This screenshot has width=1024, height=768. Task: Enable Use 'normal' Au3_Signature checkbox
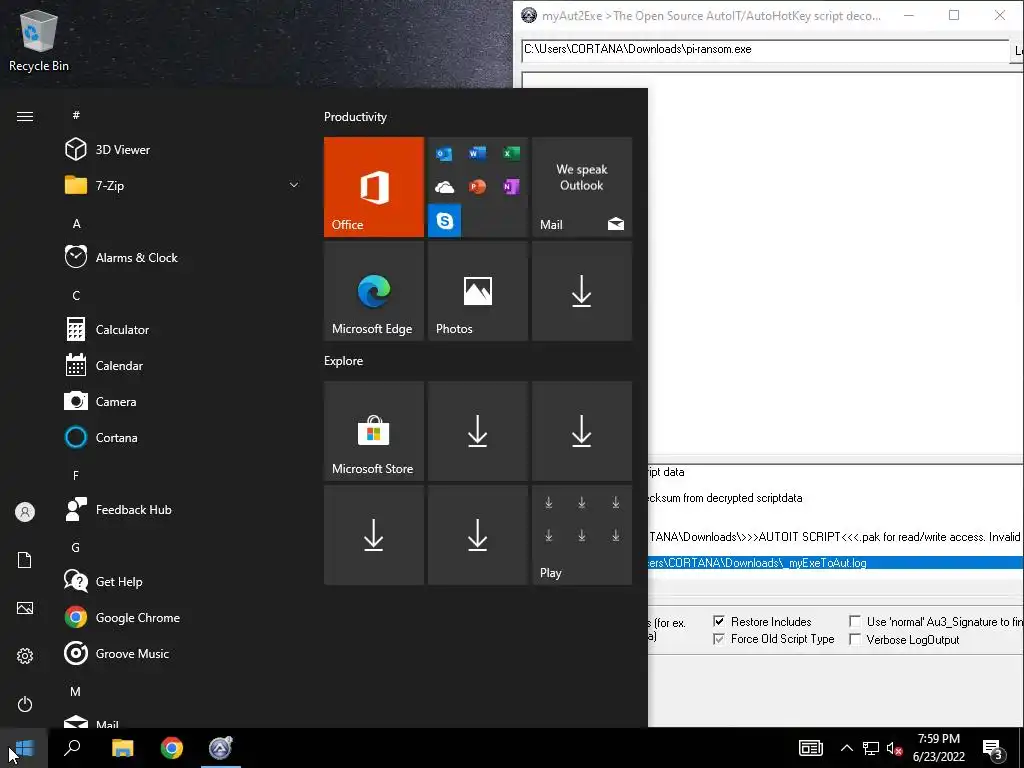point(855,621)
